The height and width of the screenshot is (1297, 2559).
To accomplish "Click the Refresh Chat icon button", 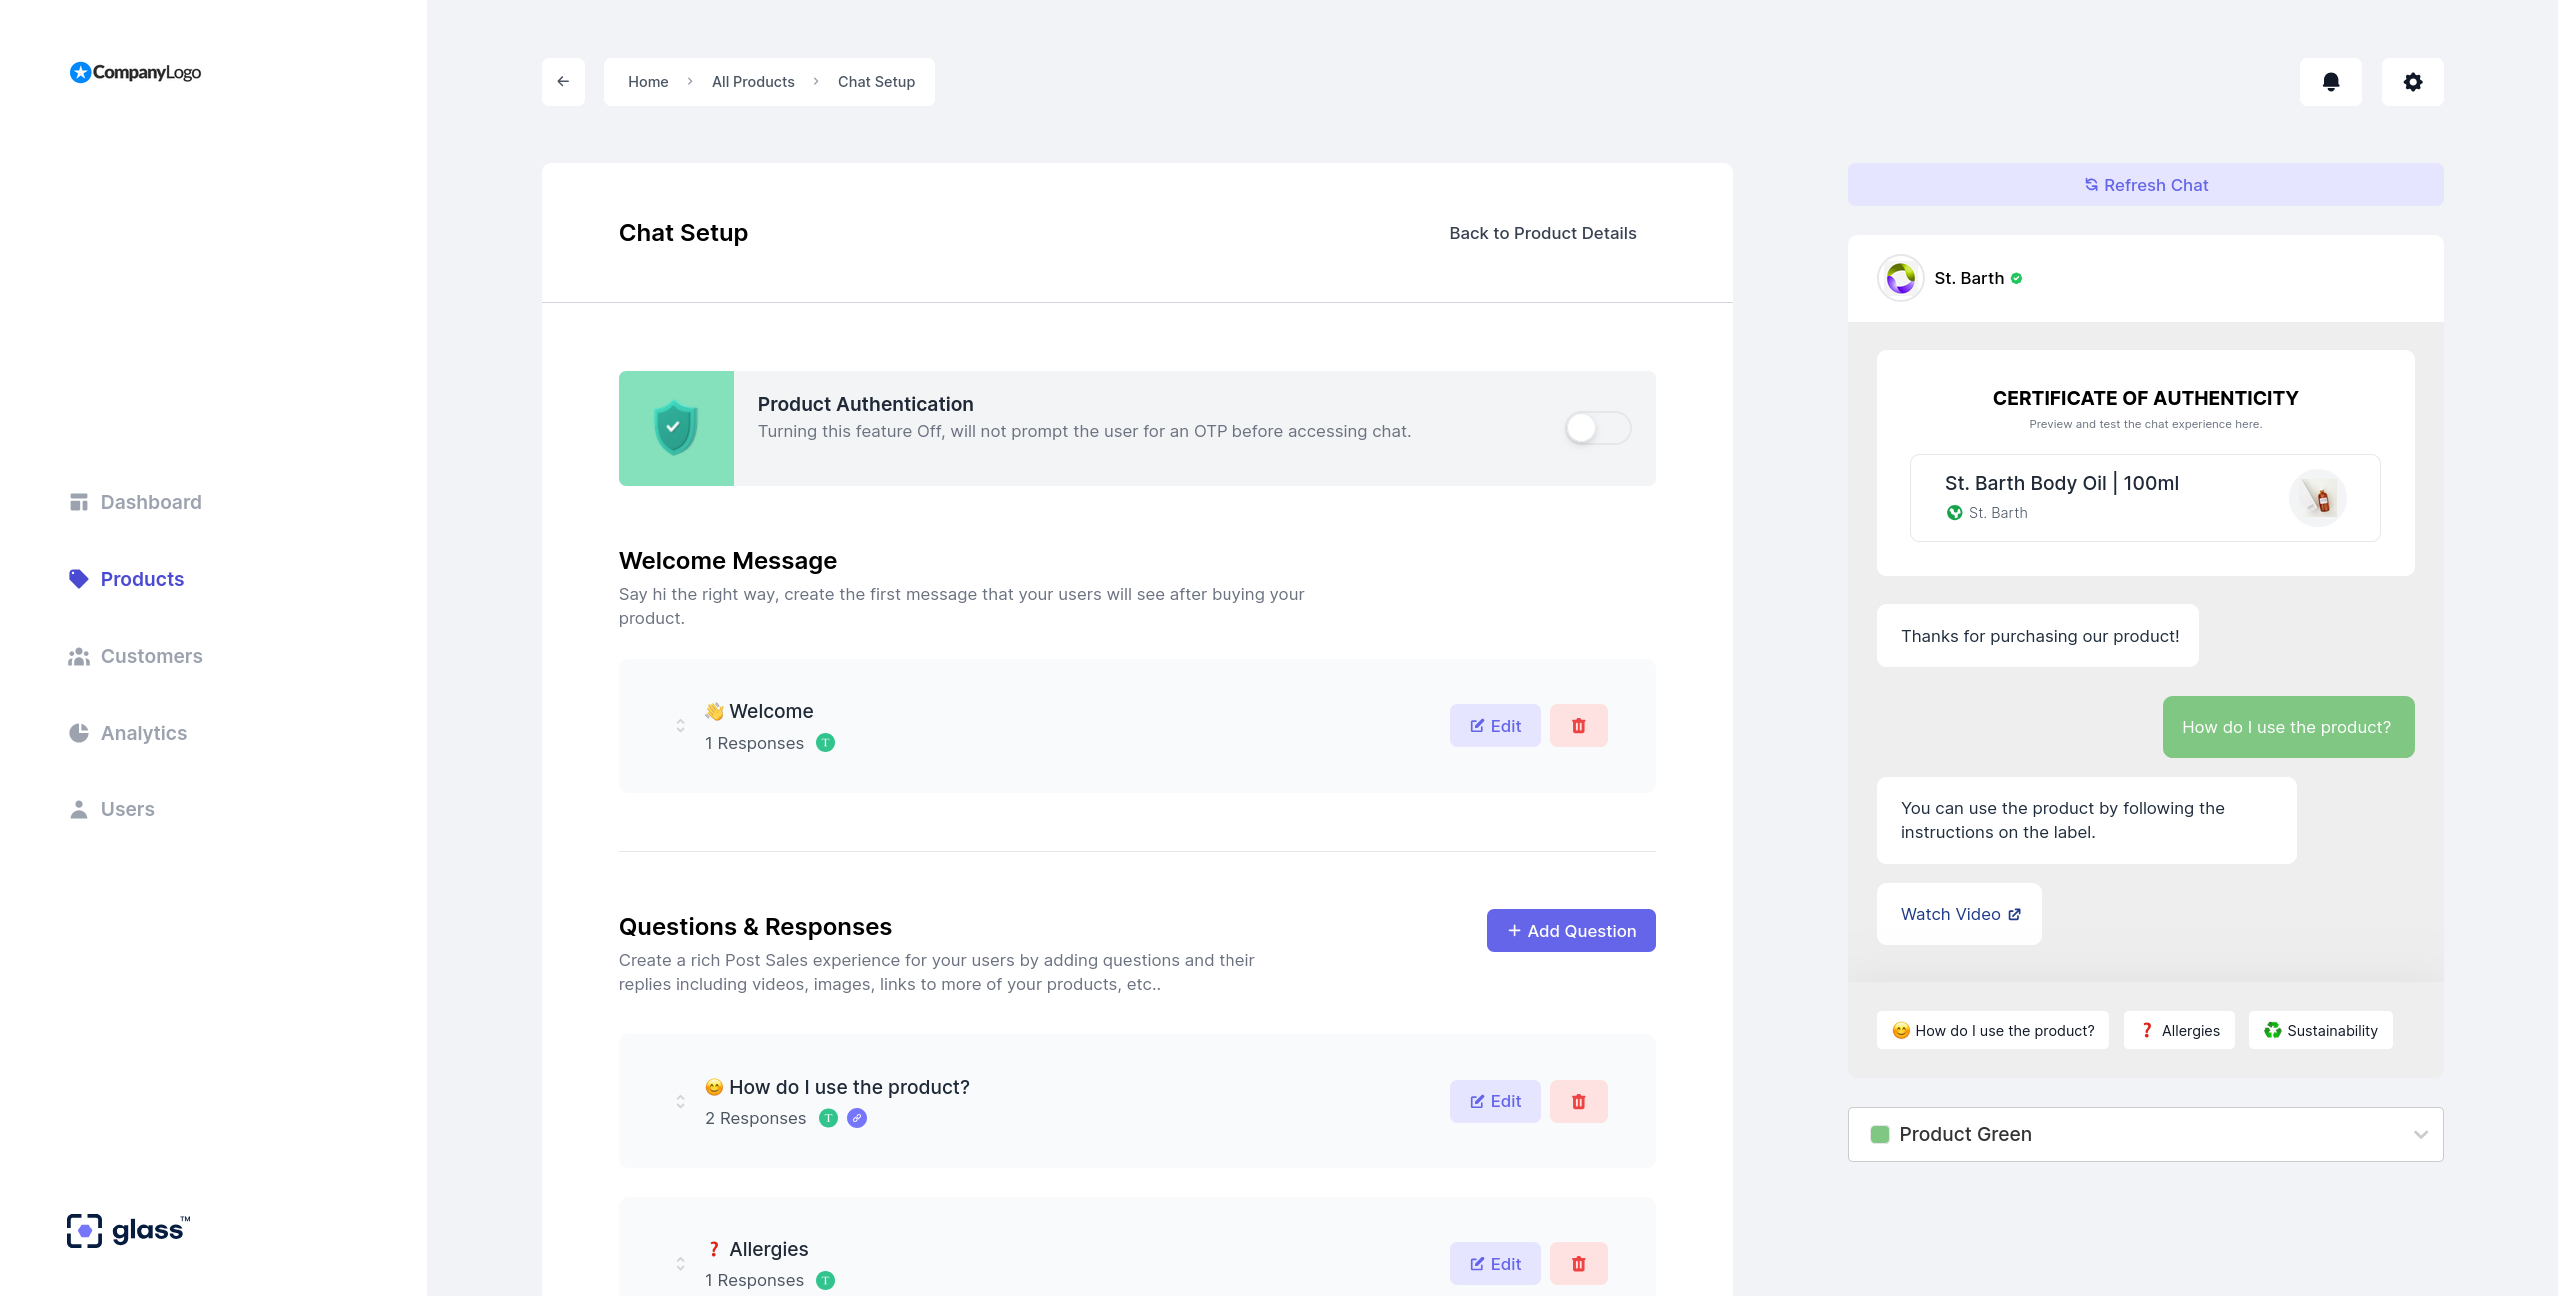I will click(2090, 184).
